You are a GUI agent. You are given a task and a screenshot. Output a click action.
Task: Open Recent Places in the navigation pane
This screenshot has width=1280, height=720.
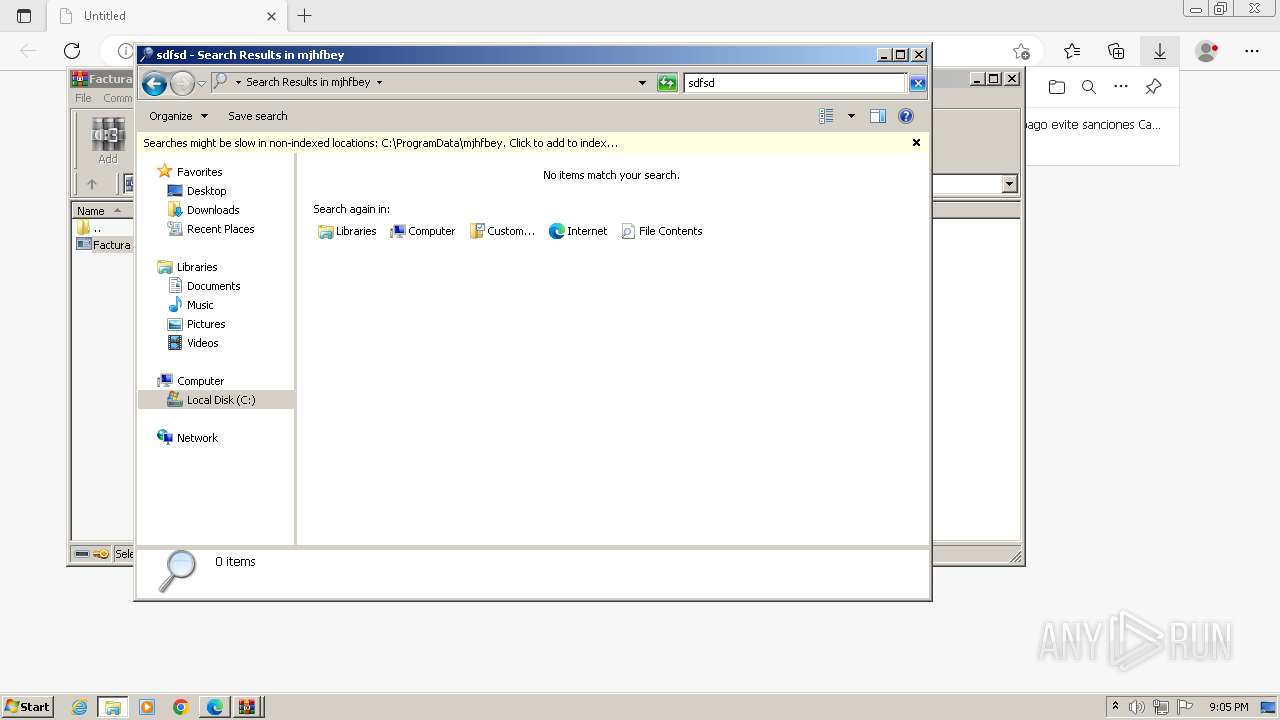coord(211,229)
